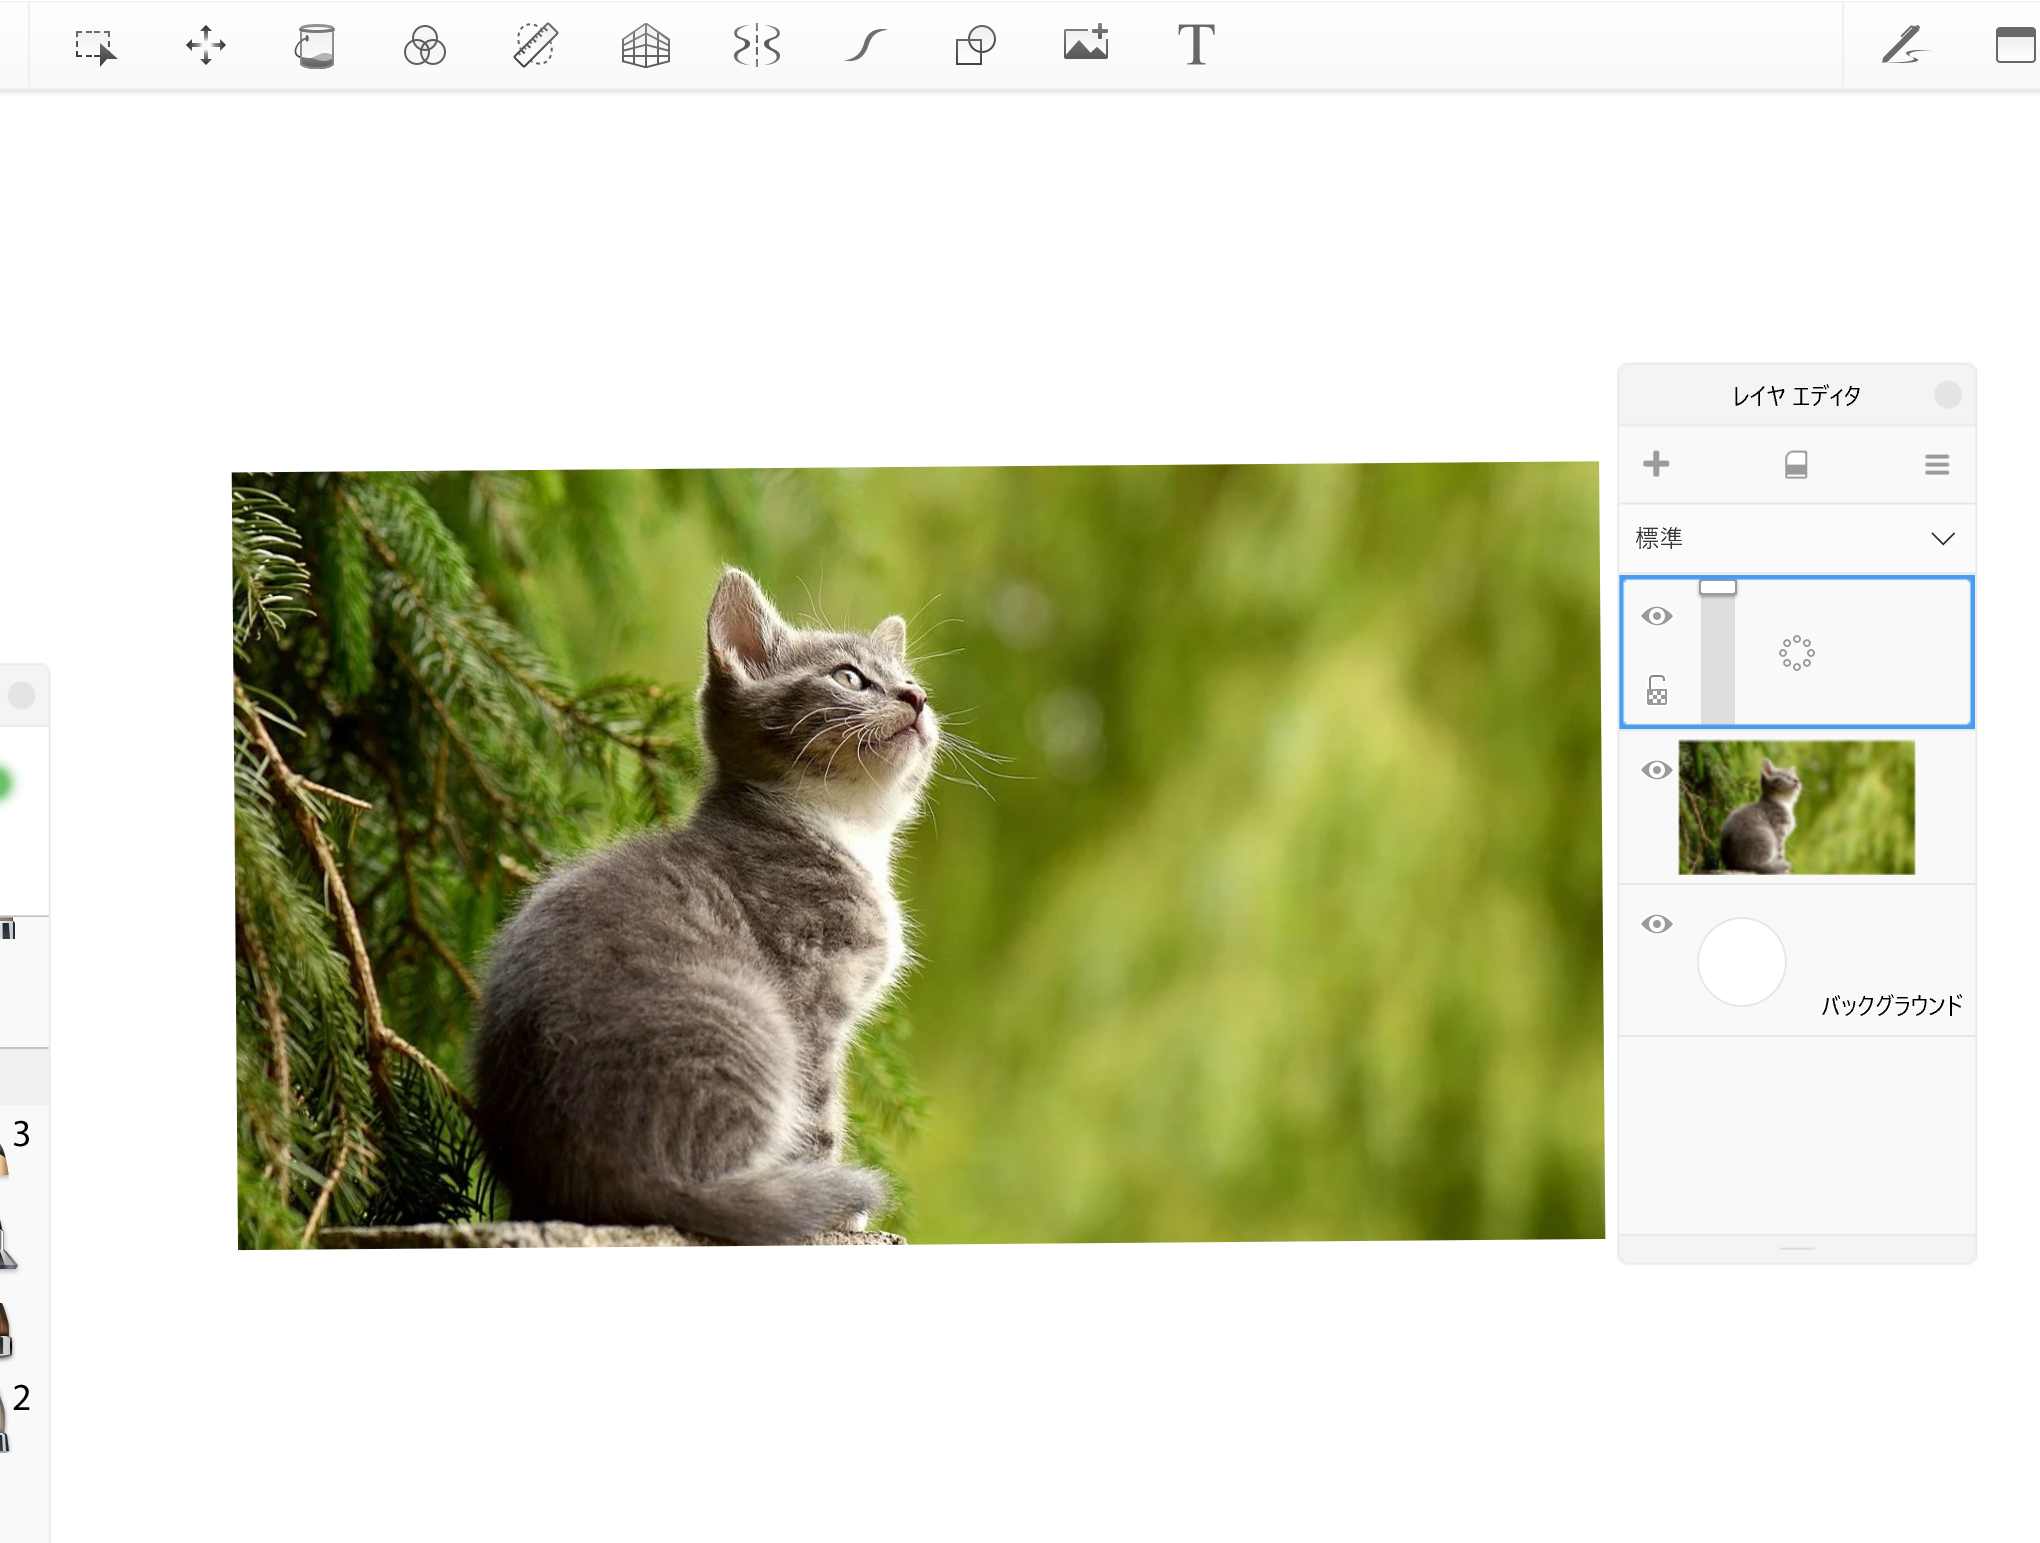This screenshot has width=2040, height=1543.
Task: Open the Color Adjustment circles tool
Action: click(425, 46)
